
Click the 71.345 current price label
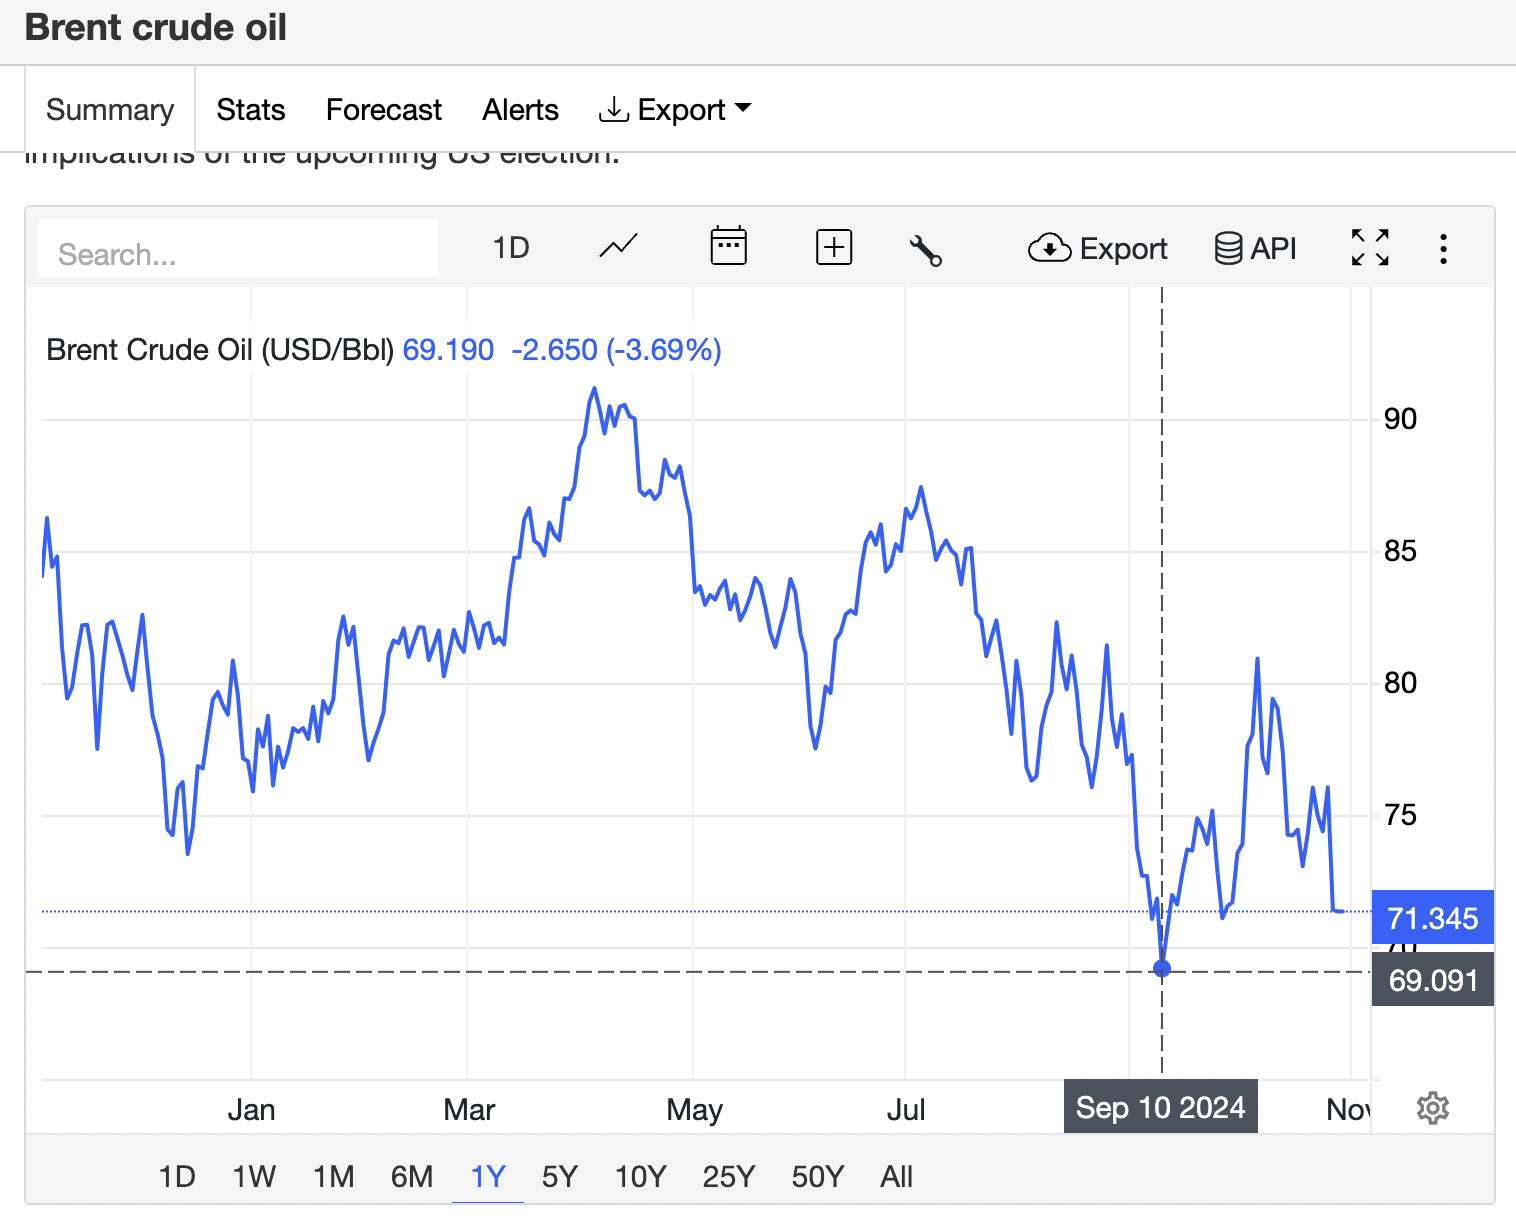1432,917
